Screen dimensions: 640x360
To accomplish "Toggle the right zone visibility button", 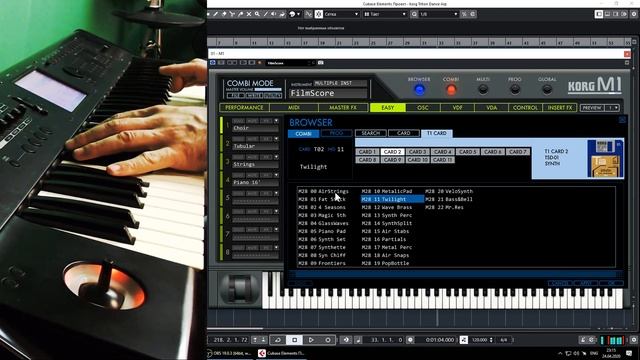I will [x=616, y=14].
